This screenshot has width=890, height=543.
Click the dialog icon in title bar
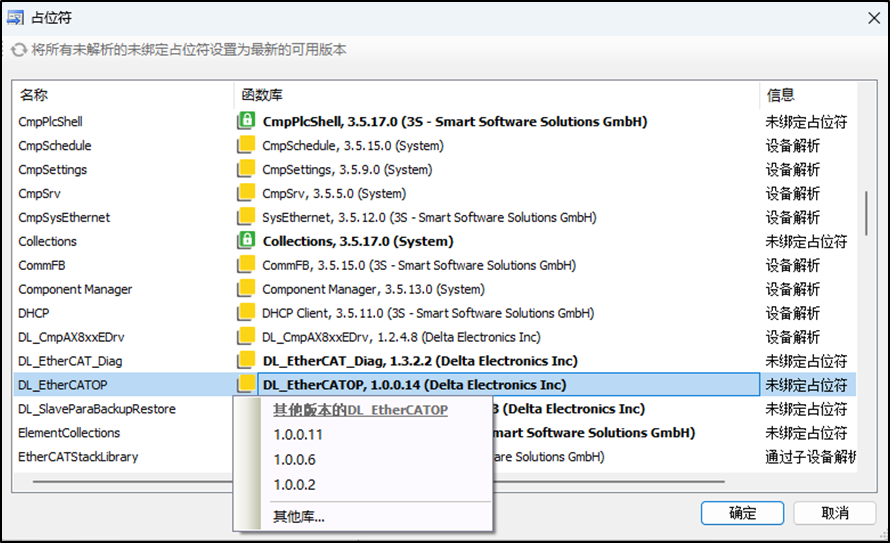(x=17, y=17)
